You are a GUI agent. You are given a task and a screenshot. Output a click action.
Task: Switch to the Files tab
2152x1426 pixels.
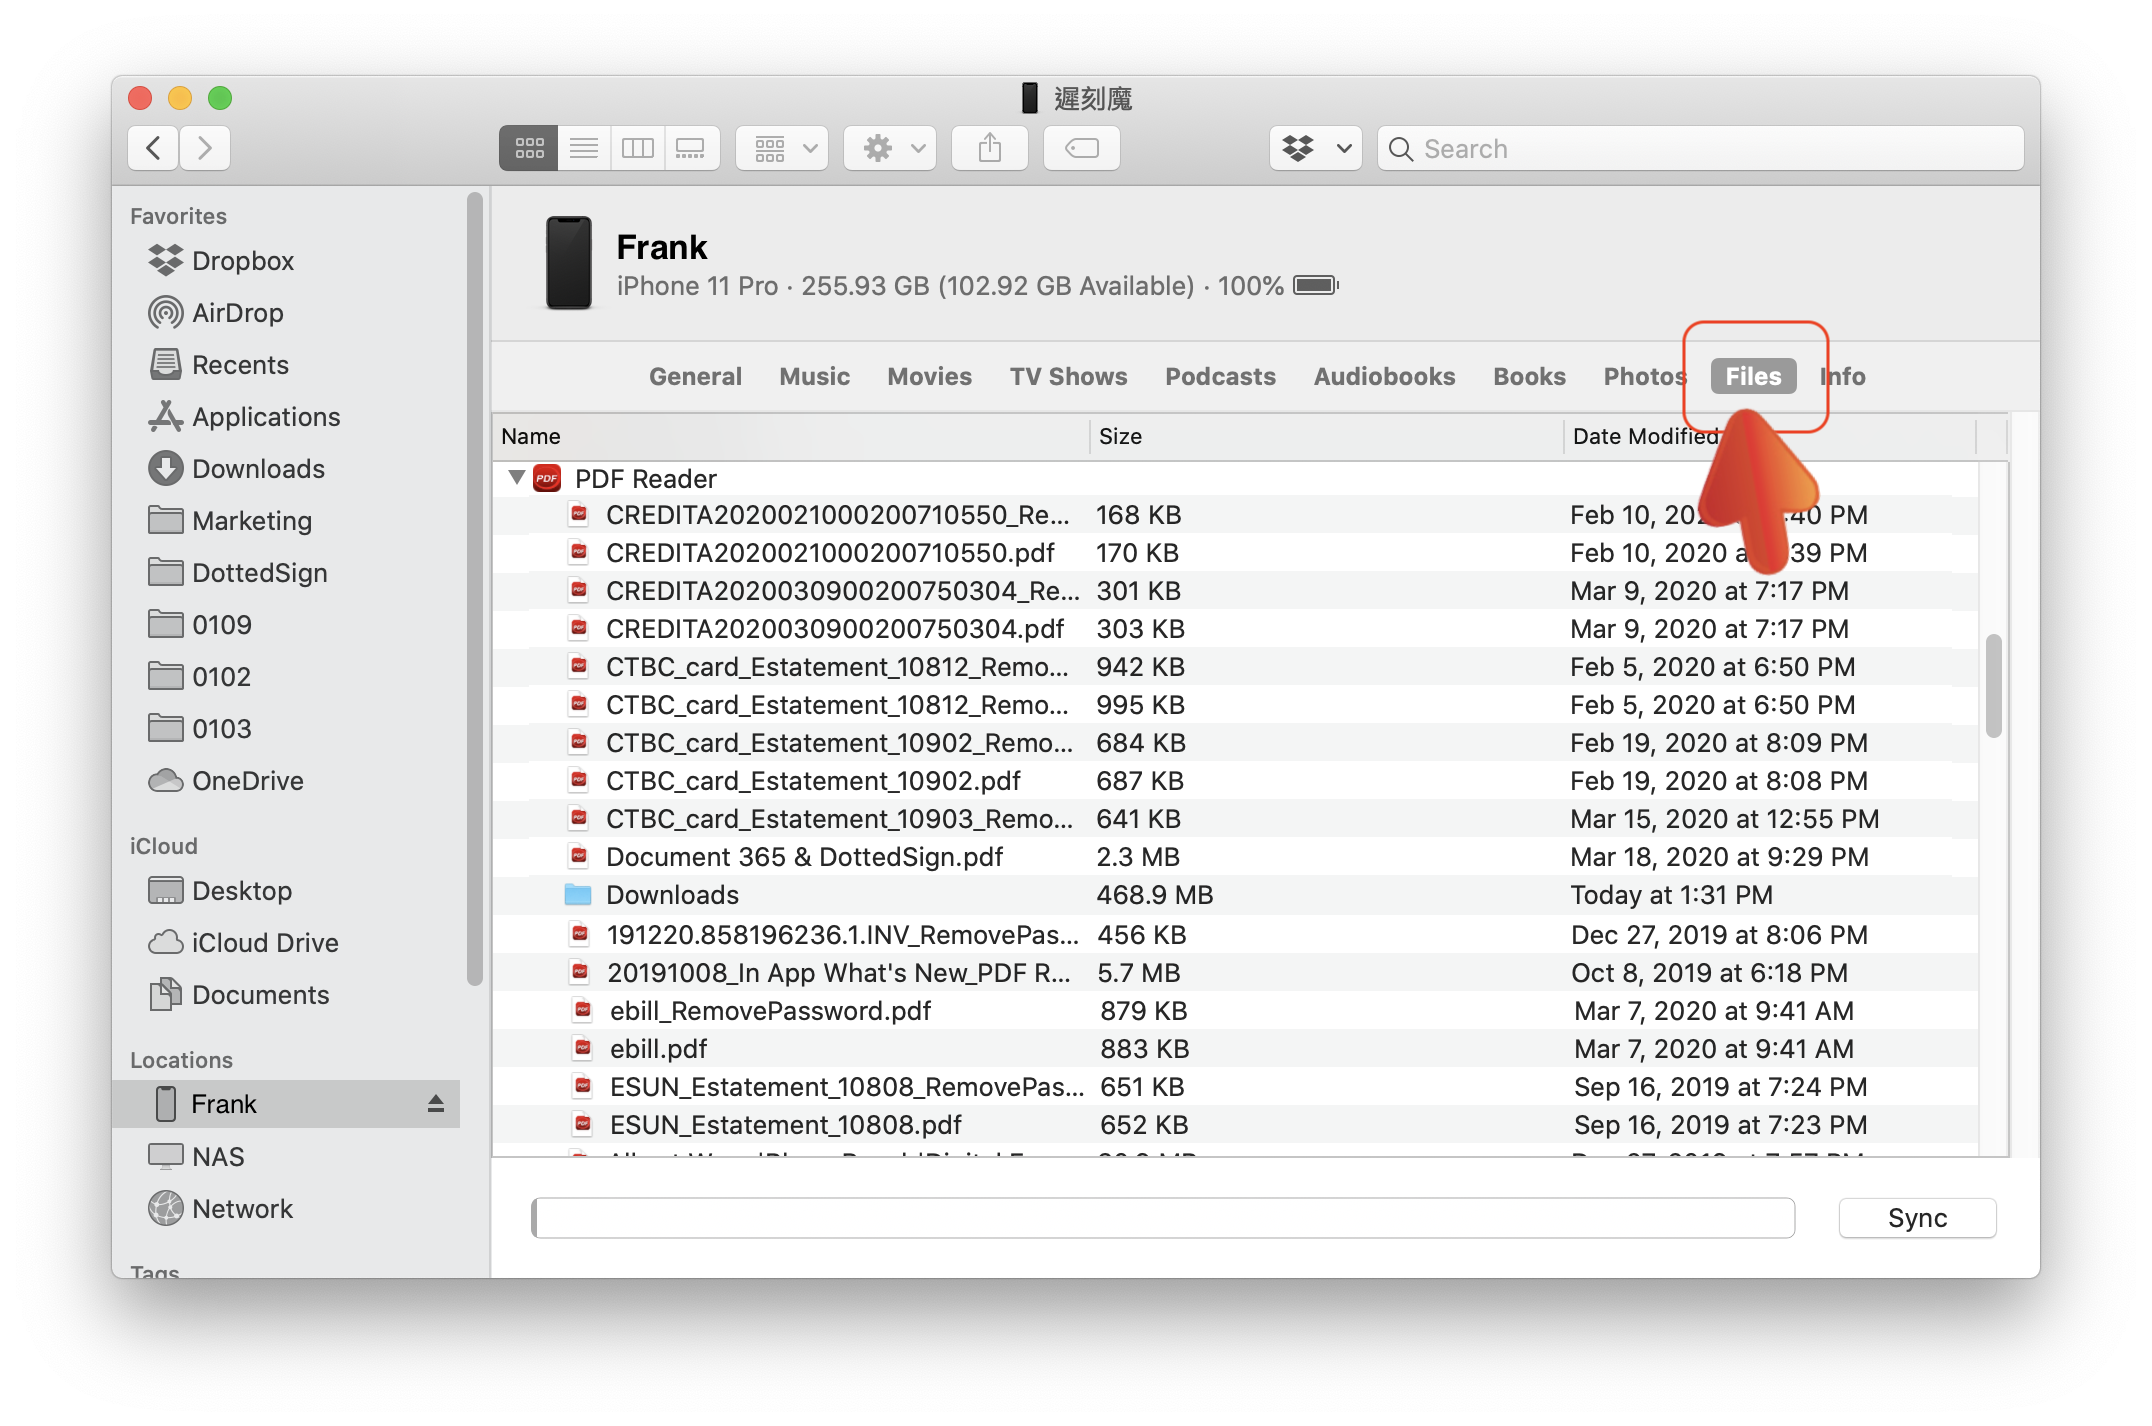tap(1753, 377)
